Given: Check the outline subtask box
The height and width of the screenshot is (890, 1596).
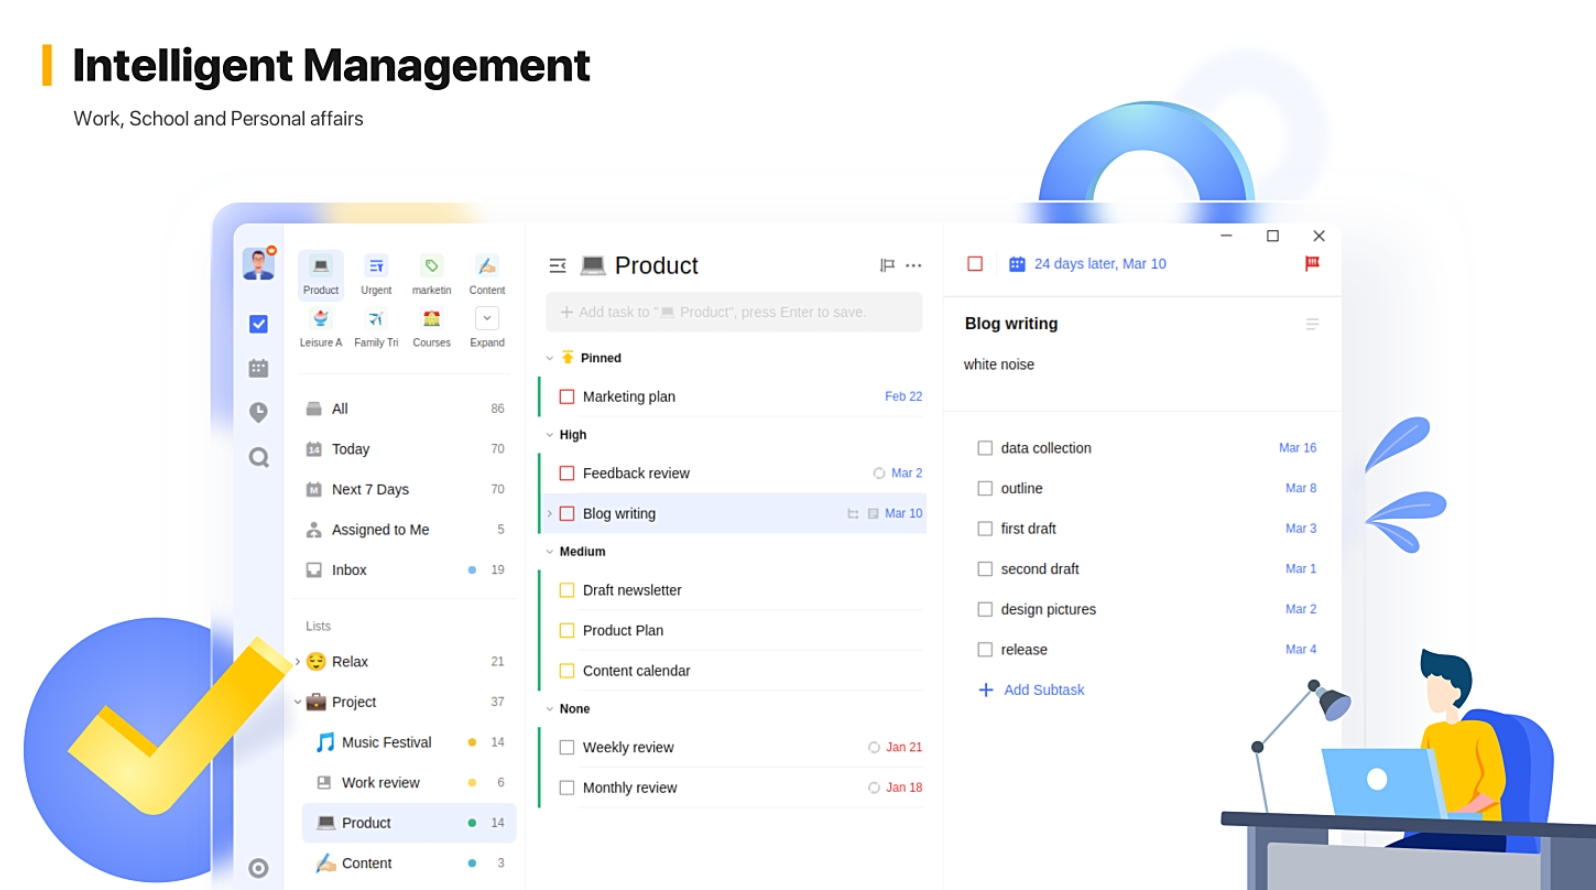Looking at the screenshot, I should [x=985, y=489].
